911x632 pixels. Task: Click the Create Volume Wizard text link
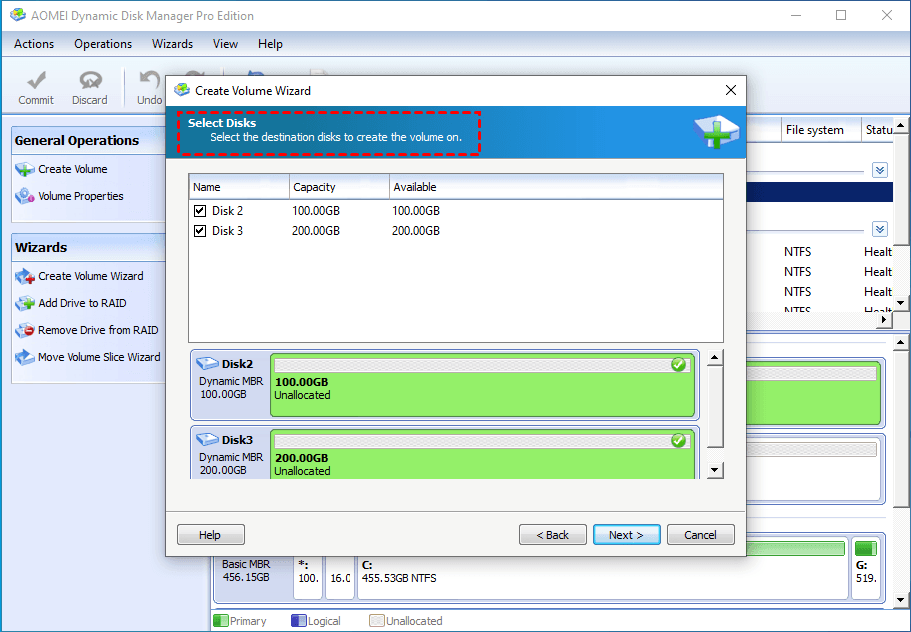91,276
